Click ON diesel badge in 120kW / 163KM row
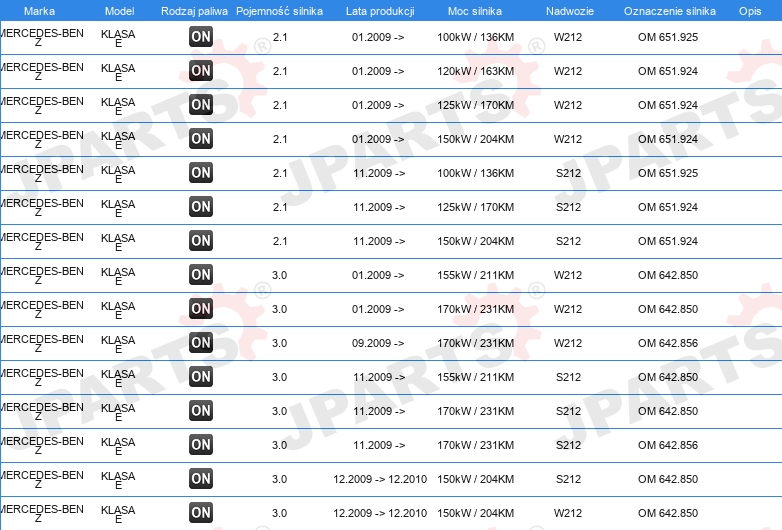 201,70
